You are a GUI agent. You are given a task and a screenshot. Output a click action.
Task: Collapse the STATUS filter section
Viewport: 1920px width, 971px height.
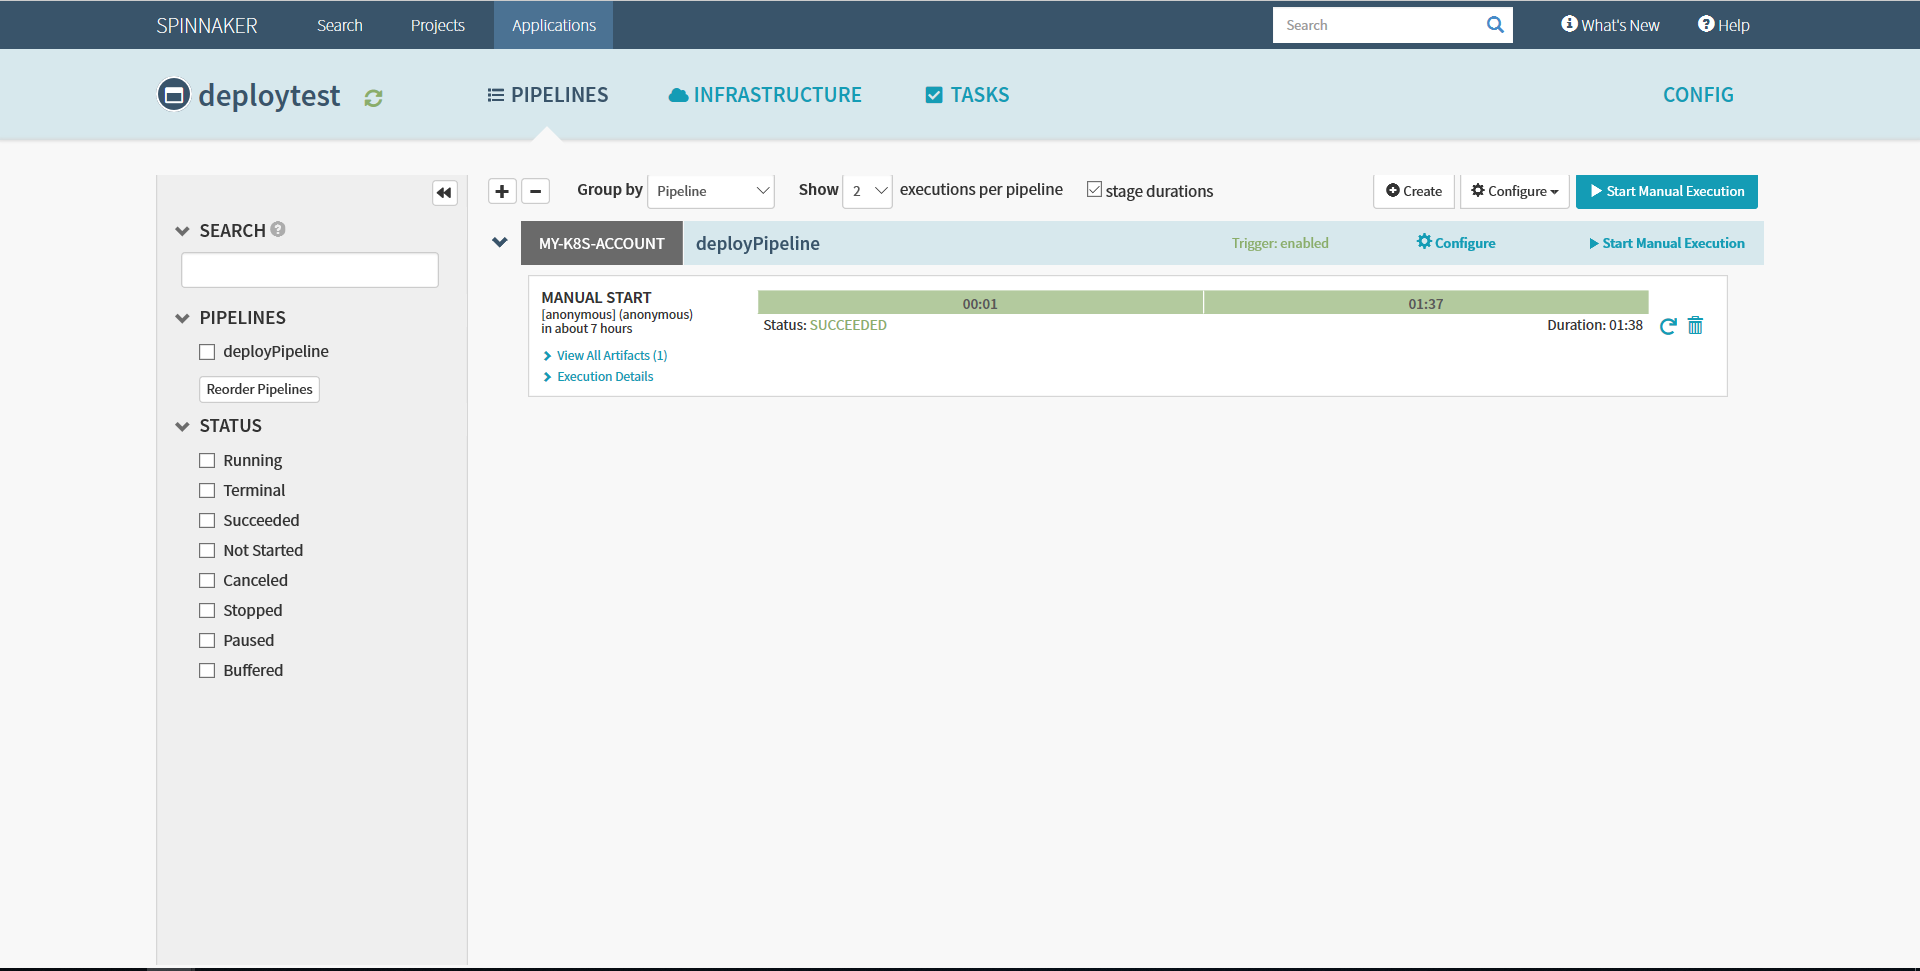point(182,426)
